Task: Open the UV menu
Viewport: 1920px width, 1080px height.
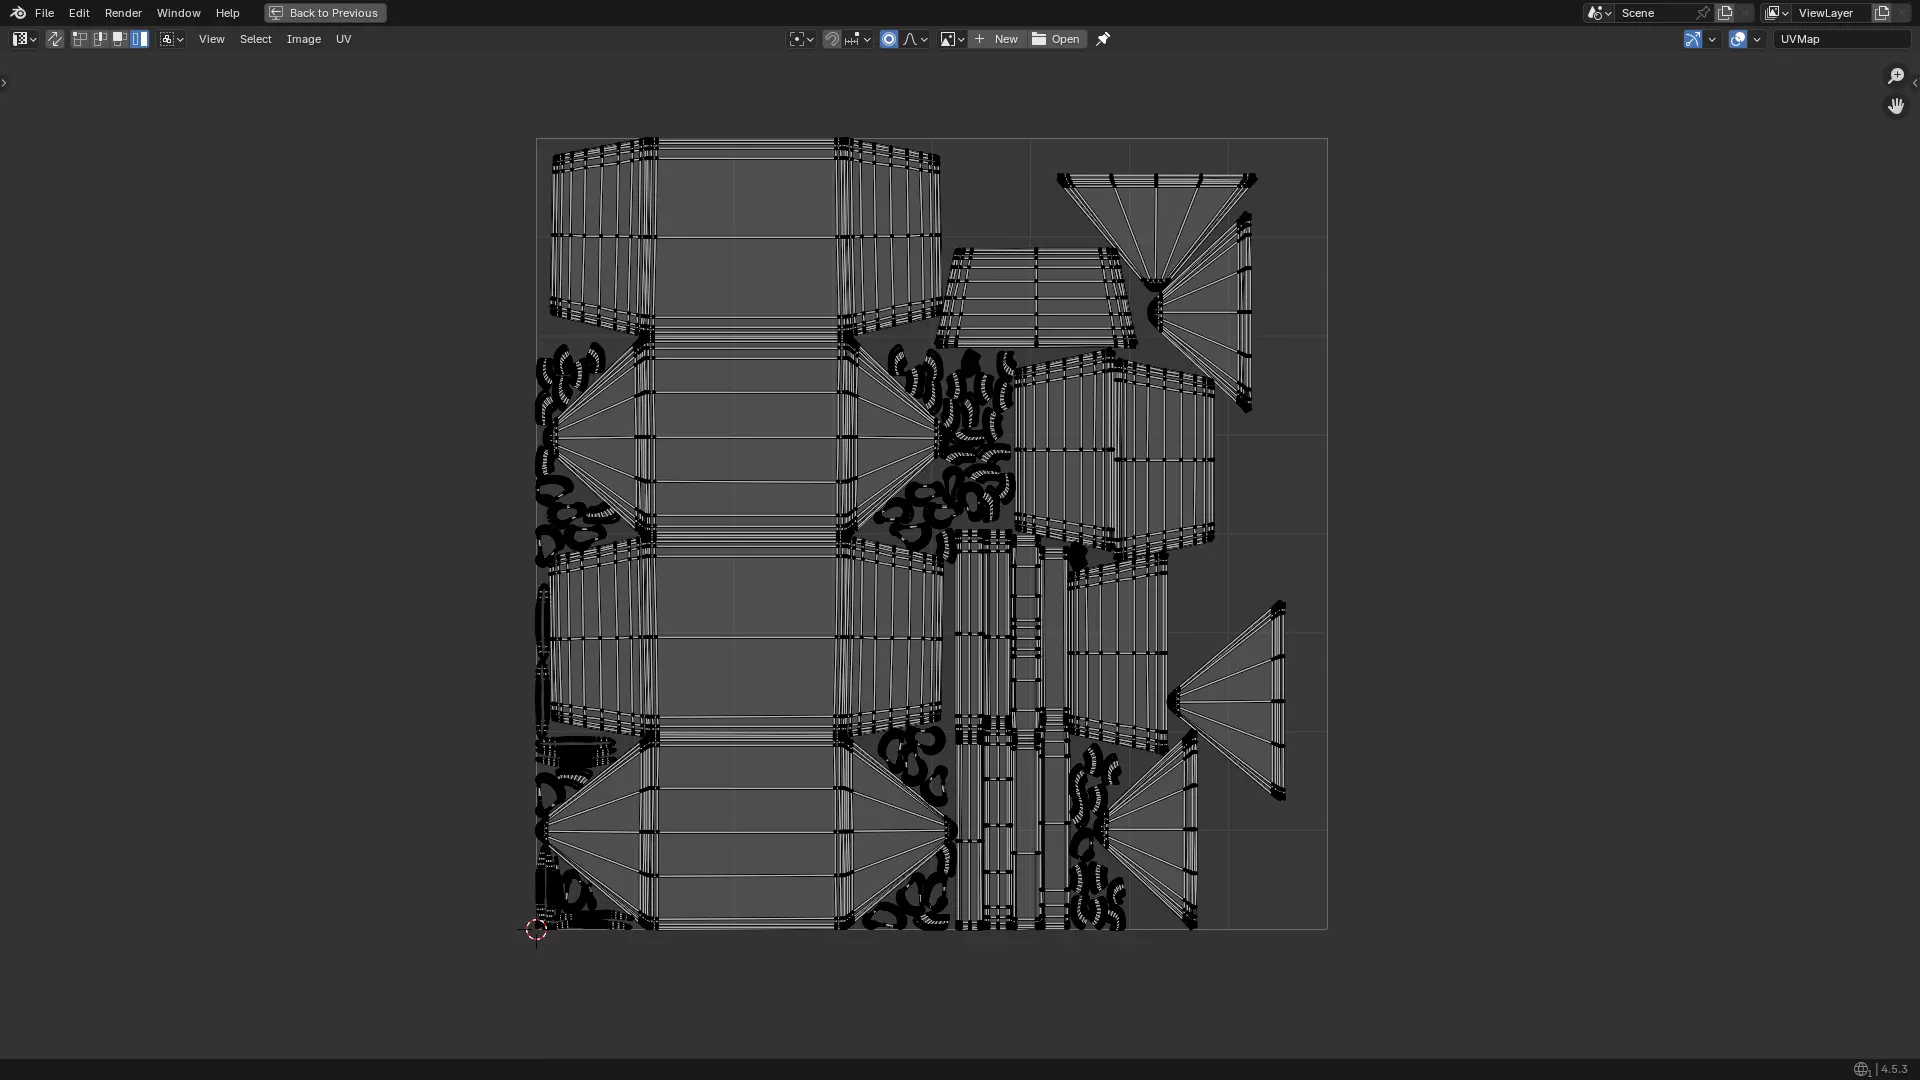Action: 343,39
